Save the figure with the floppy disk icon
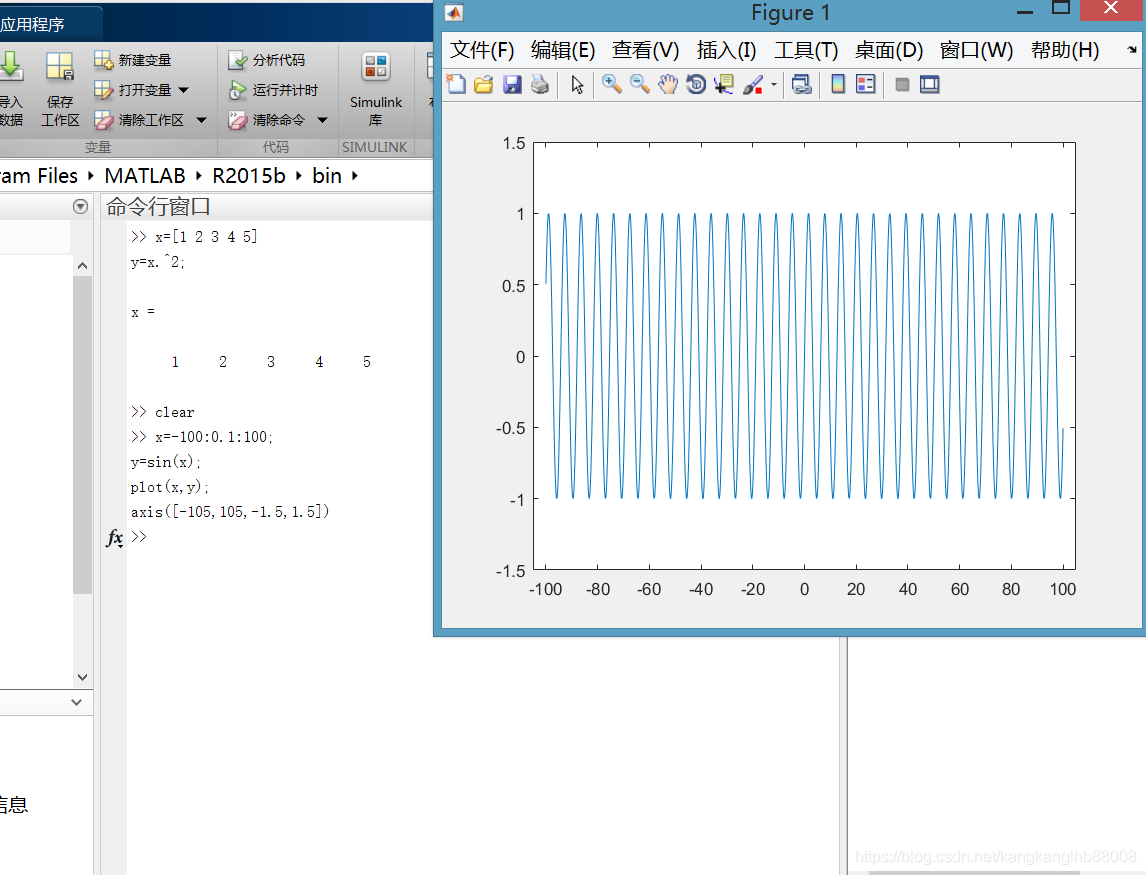The width and height of the screenshot is (1146, 875). (x=512, y=85)
